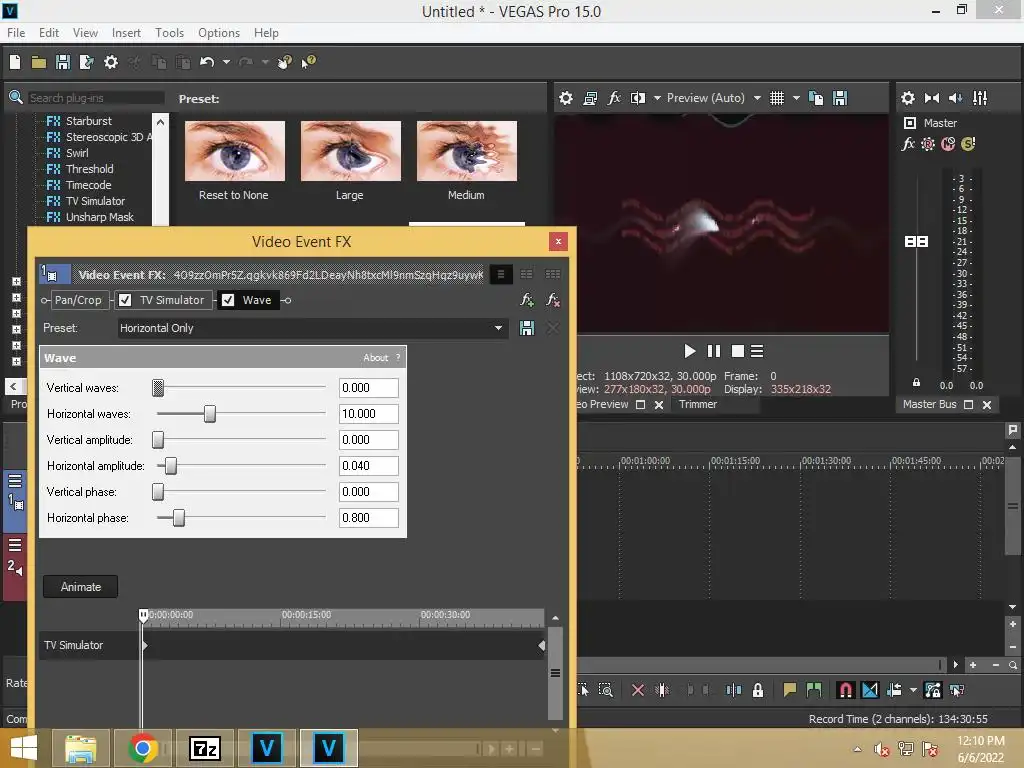Open the split screen view dropdown arrow
Viewport: 1024px width, 768px height.
click(657, 98)
